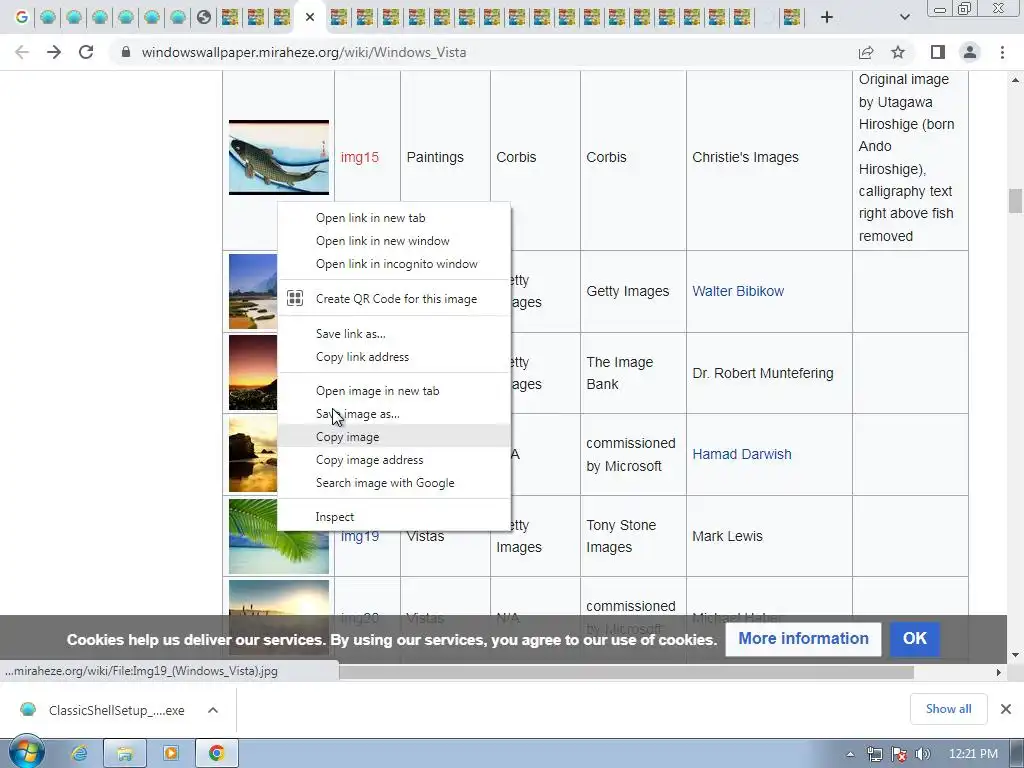The height and width of the screenshot is (768, 1024).
Task: Open the img15 red link
Action: (360, 157)
